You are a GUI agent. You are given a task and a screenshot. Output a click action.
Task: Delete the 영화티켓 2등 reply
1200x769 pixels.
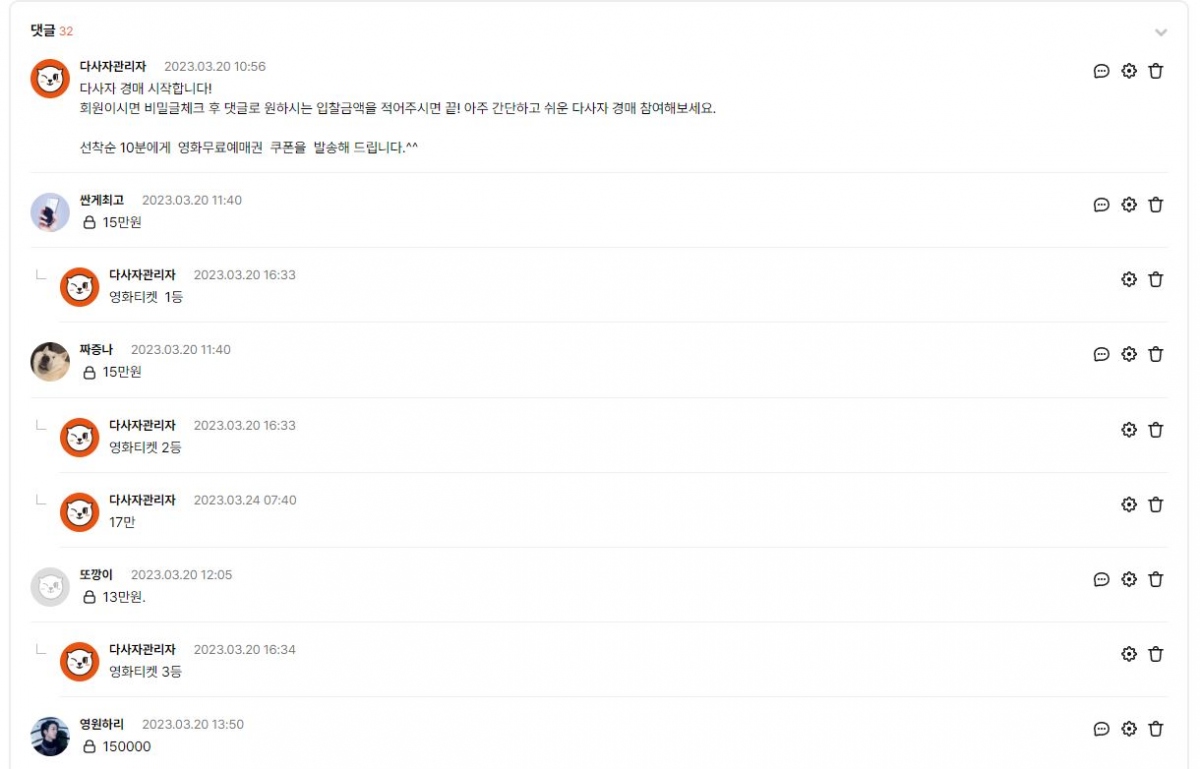[1156, 430]
